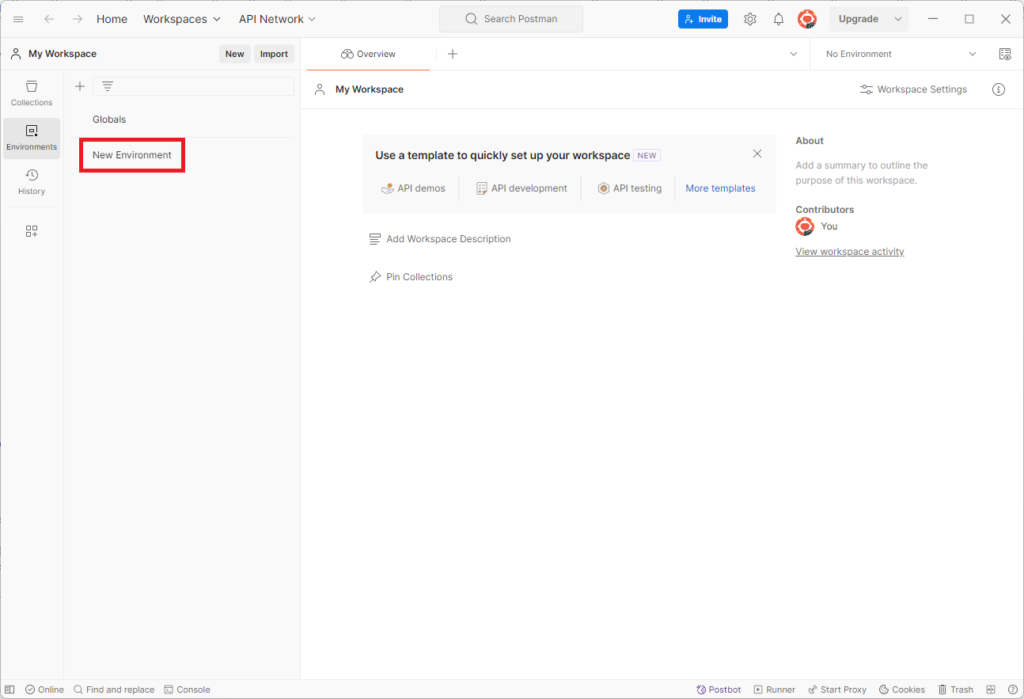Click the Upgrade button
Screen dimensions: 1024x699
coord(858,19)
